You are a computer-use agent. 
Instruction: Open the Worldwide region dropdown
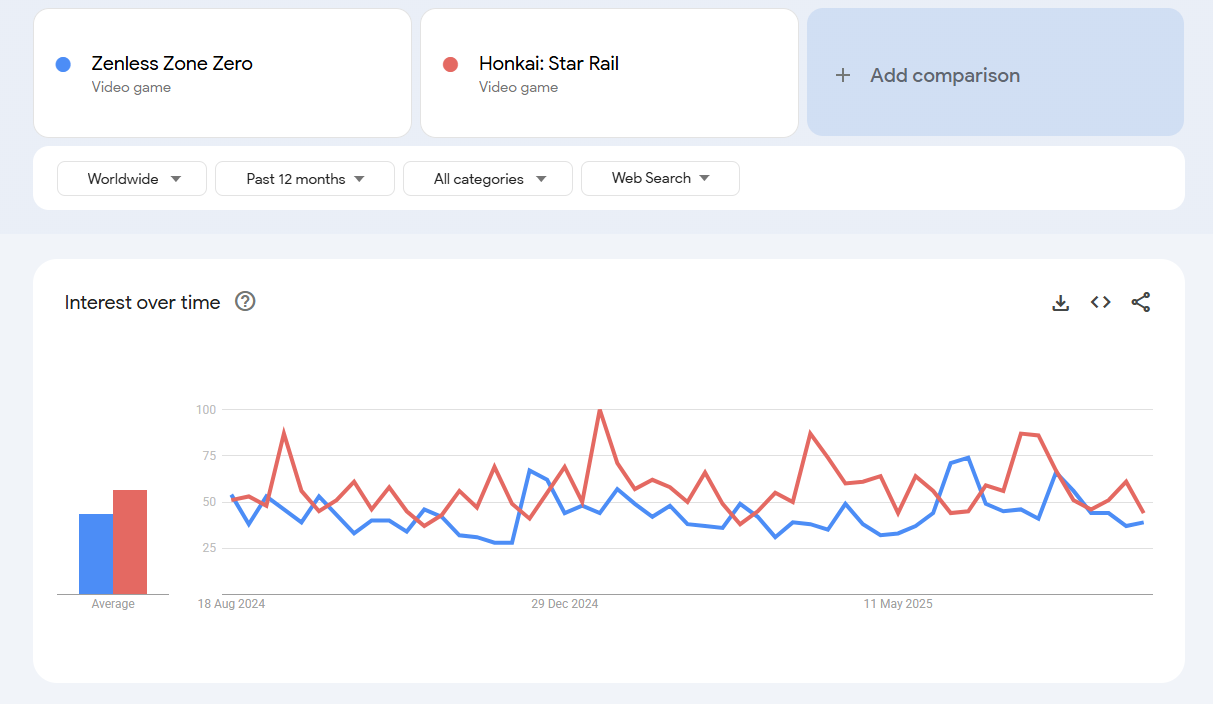pyautogui.click(x=132, y=179)
